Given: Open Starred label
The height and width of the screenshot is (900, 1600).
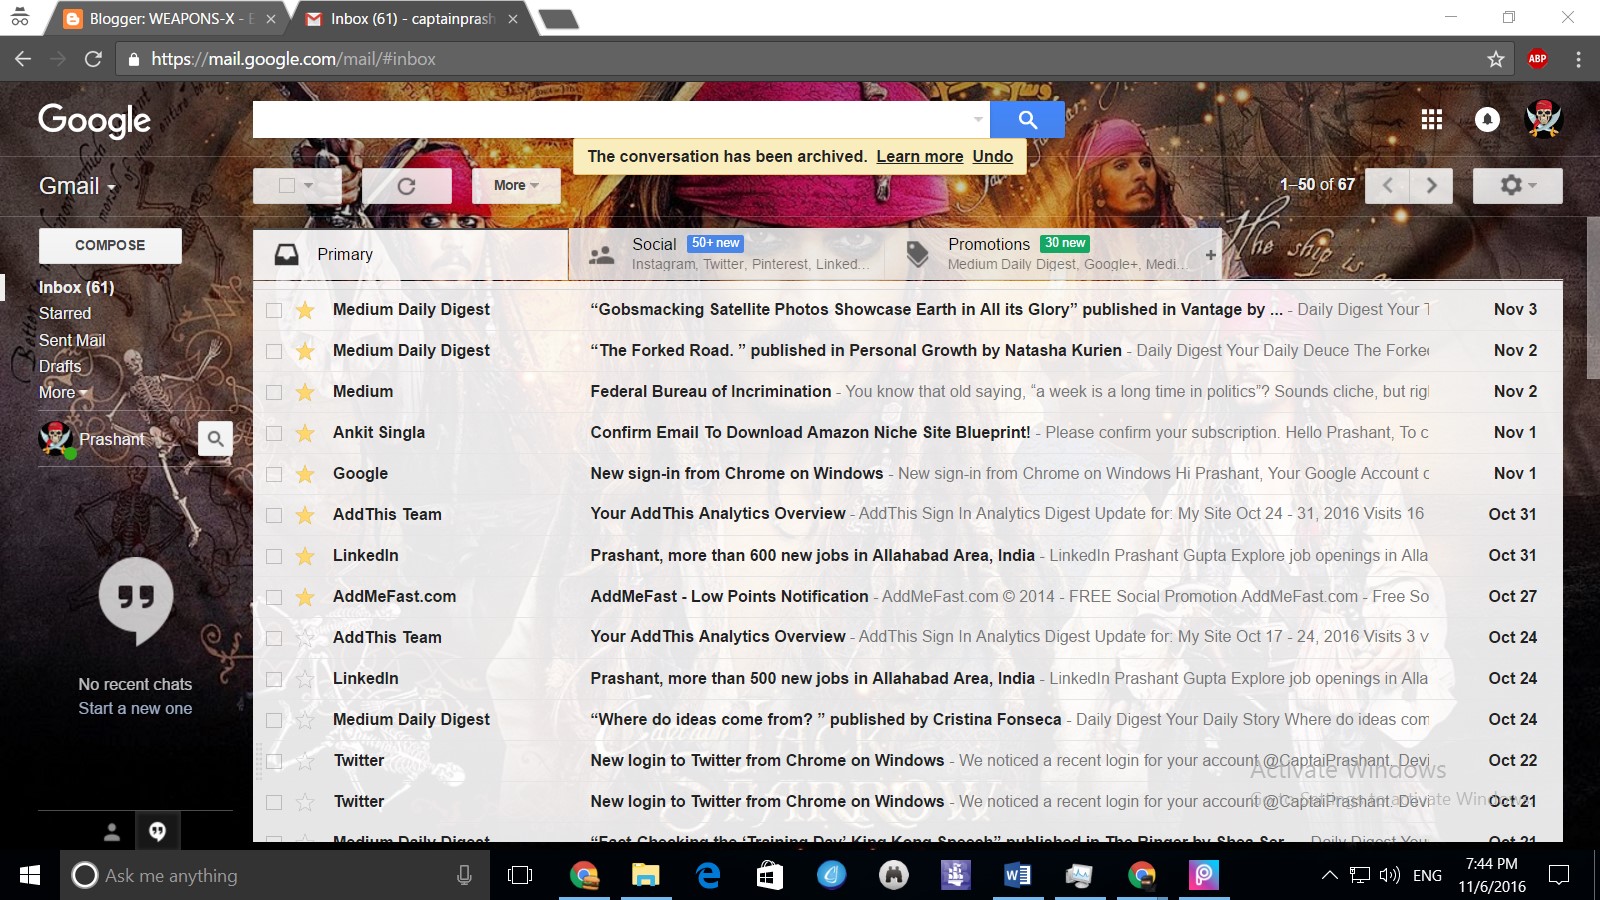Looking at the screenshot, I should [65, 314].
